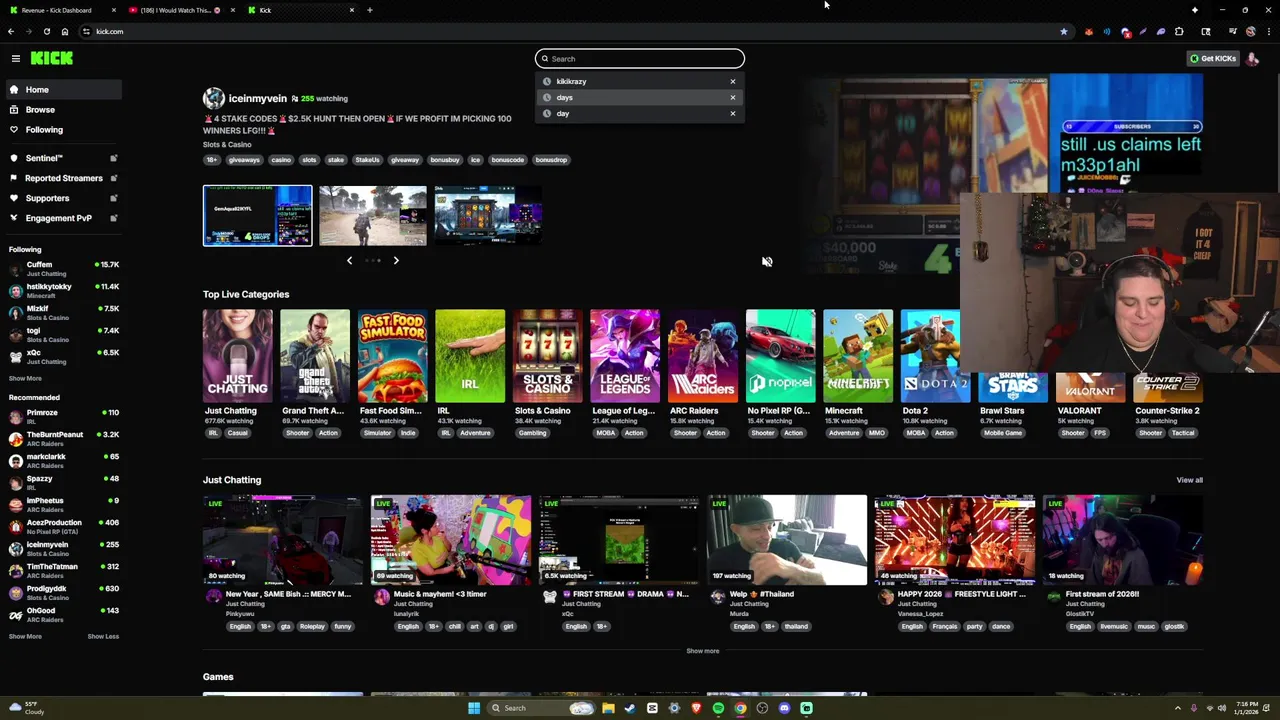Open the MetaMask fox extension icon

coord(1089,32)
